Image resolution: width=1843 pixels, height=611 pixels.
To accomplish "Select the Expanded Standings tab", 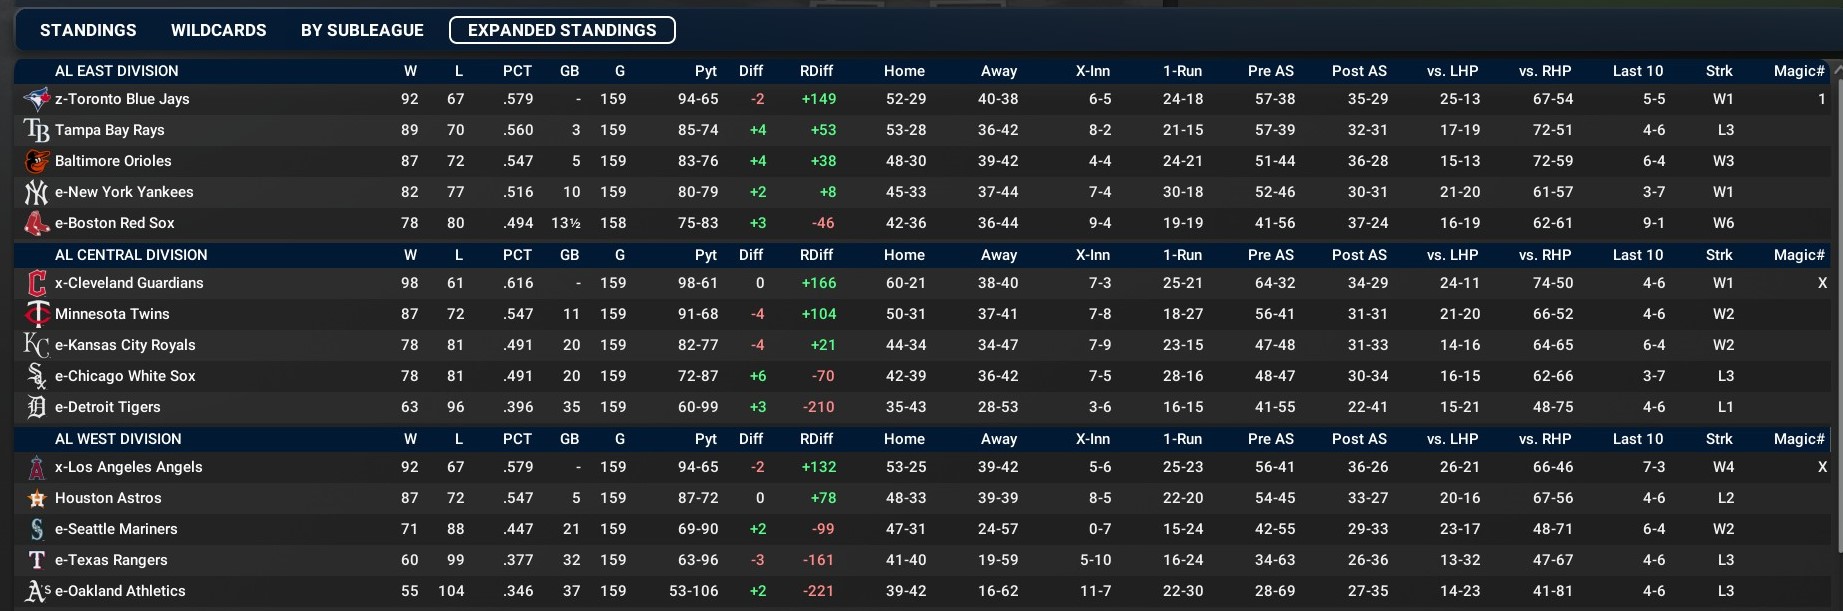I will pos(562,30).
